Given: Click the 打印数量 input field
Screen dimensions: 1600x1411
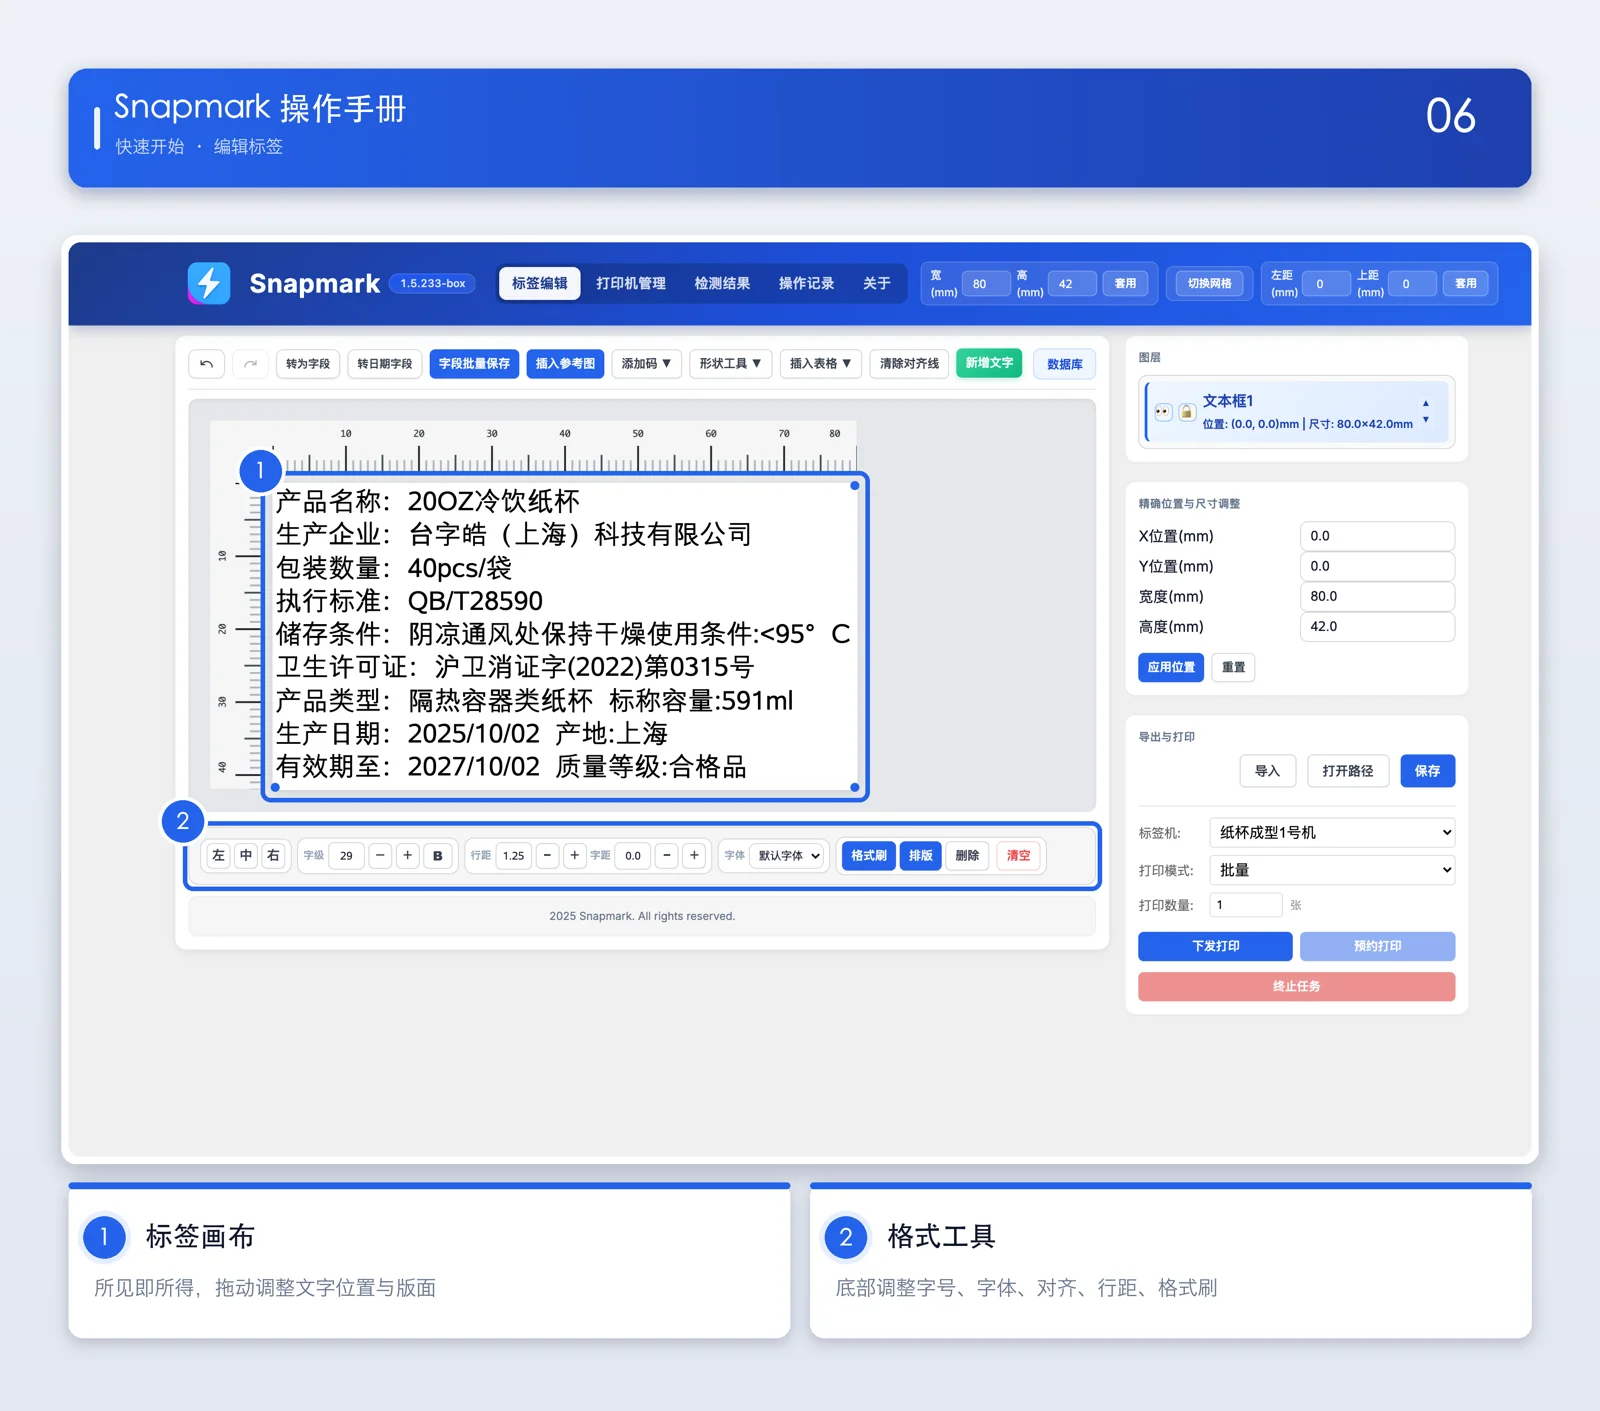Looking at the screenshot, I should pos(1246,905).
